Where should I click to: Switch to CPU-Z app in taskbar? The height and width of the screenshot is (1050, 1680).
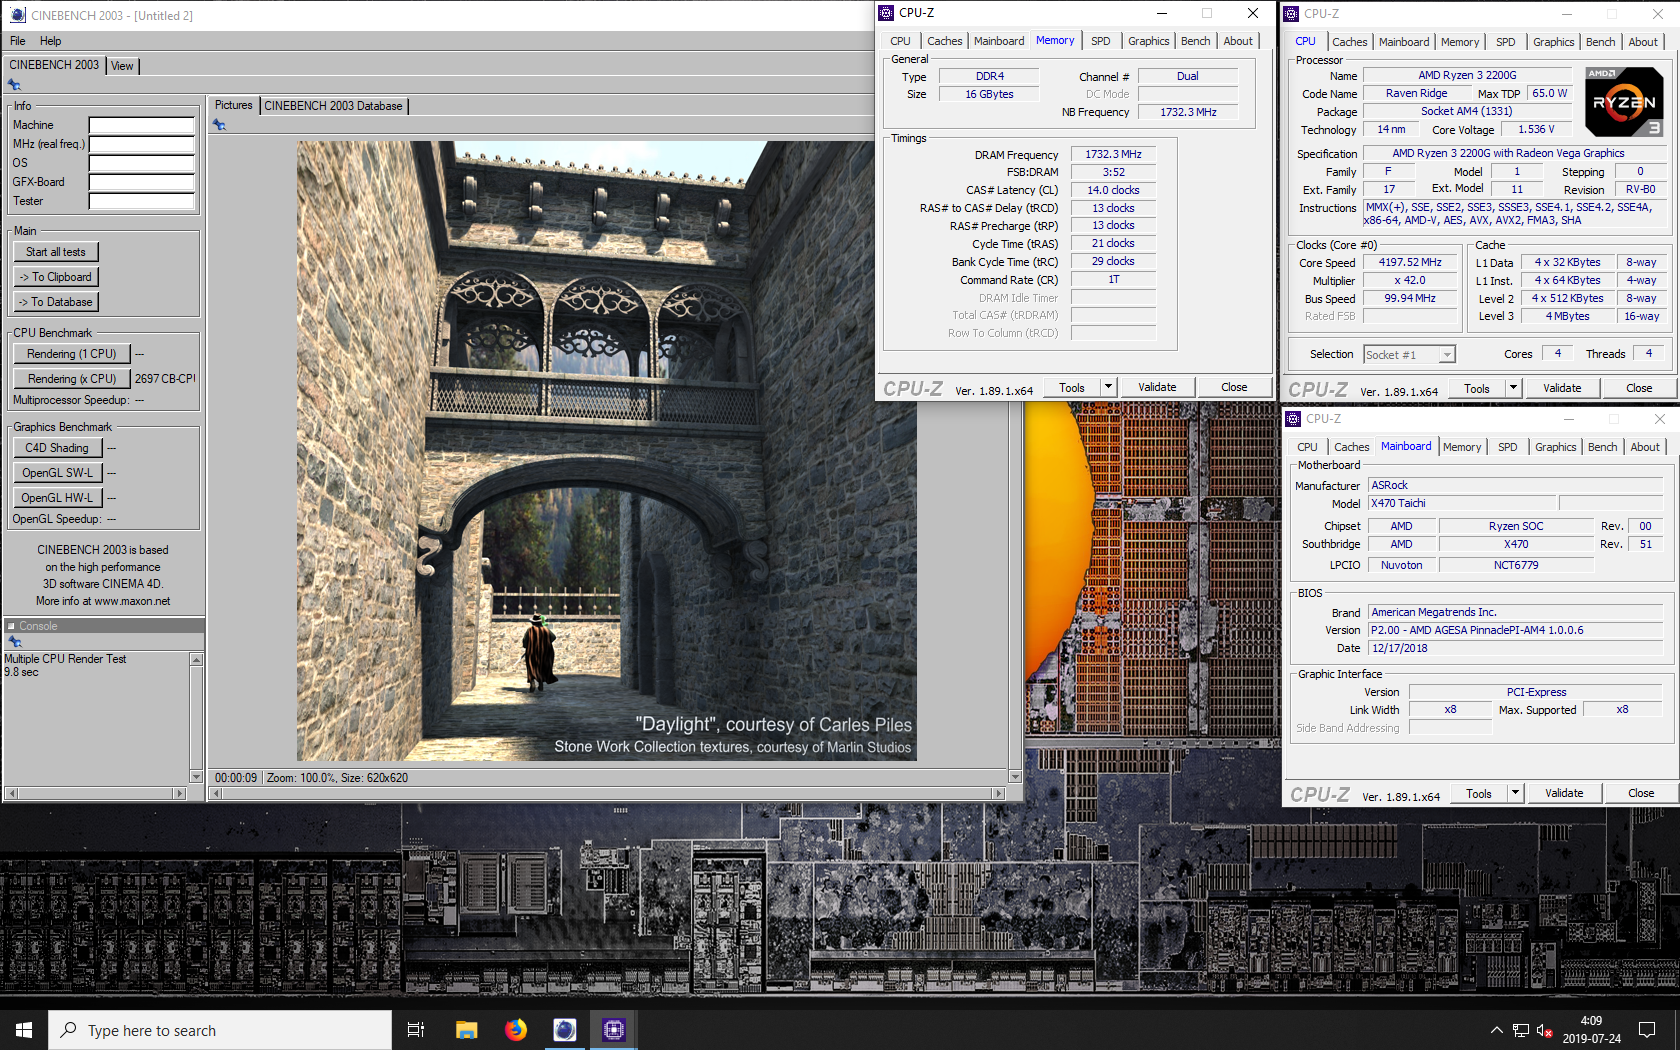[614, 1030]
